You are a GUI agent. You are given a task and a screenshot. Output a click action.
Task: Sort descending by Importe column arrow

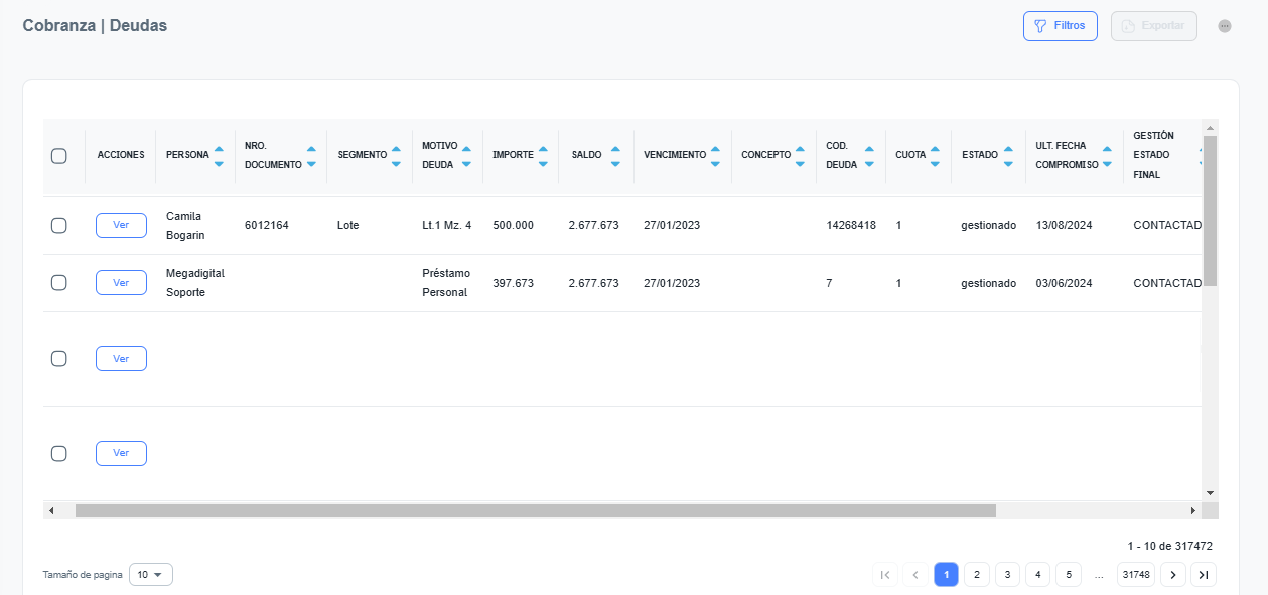click(x=543, y=162)
